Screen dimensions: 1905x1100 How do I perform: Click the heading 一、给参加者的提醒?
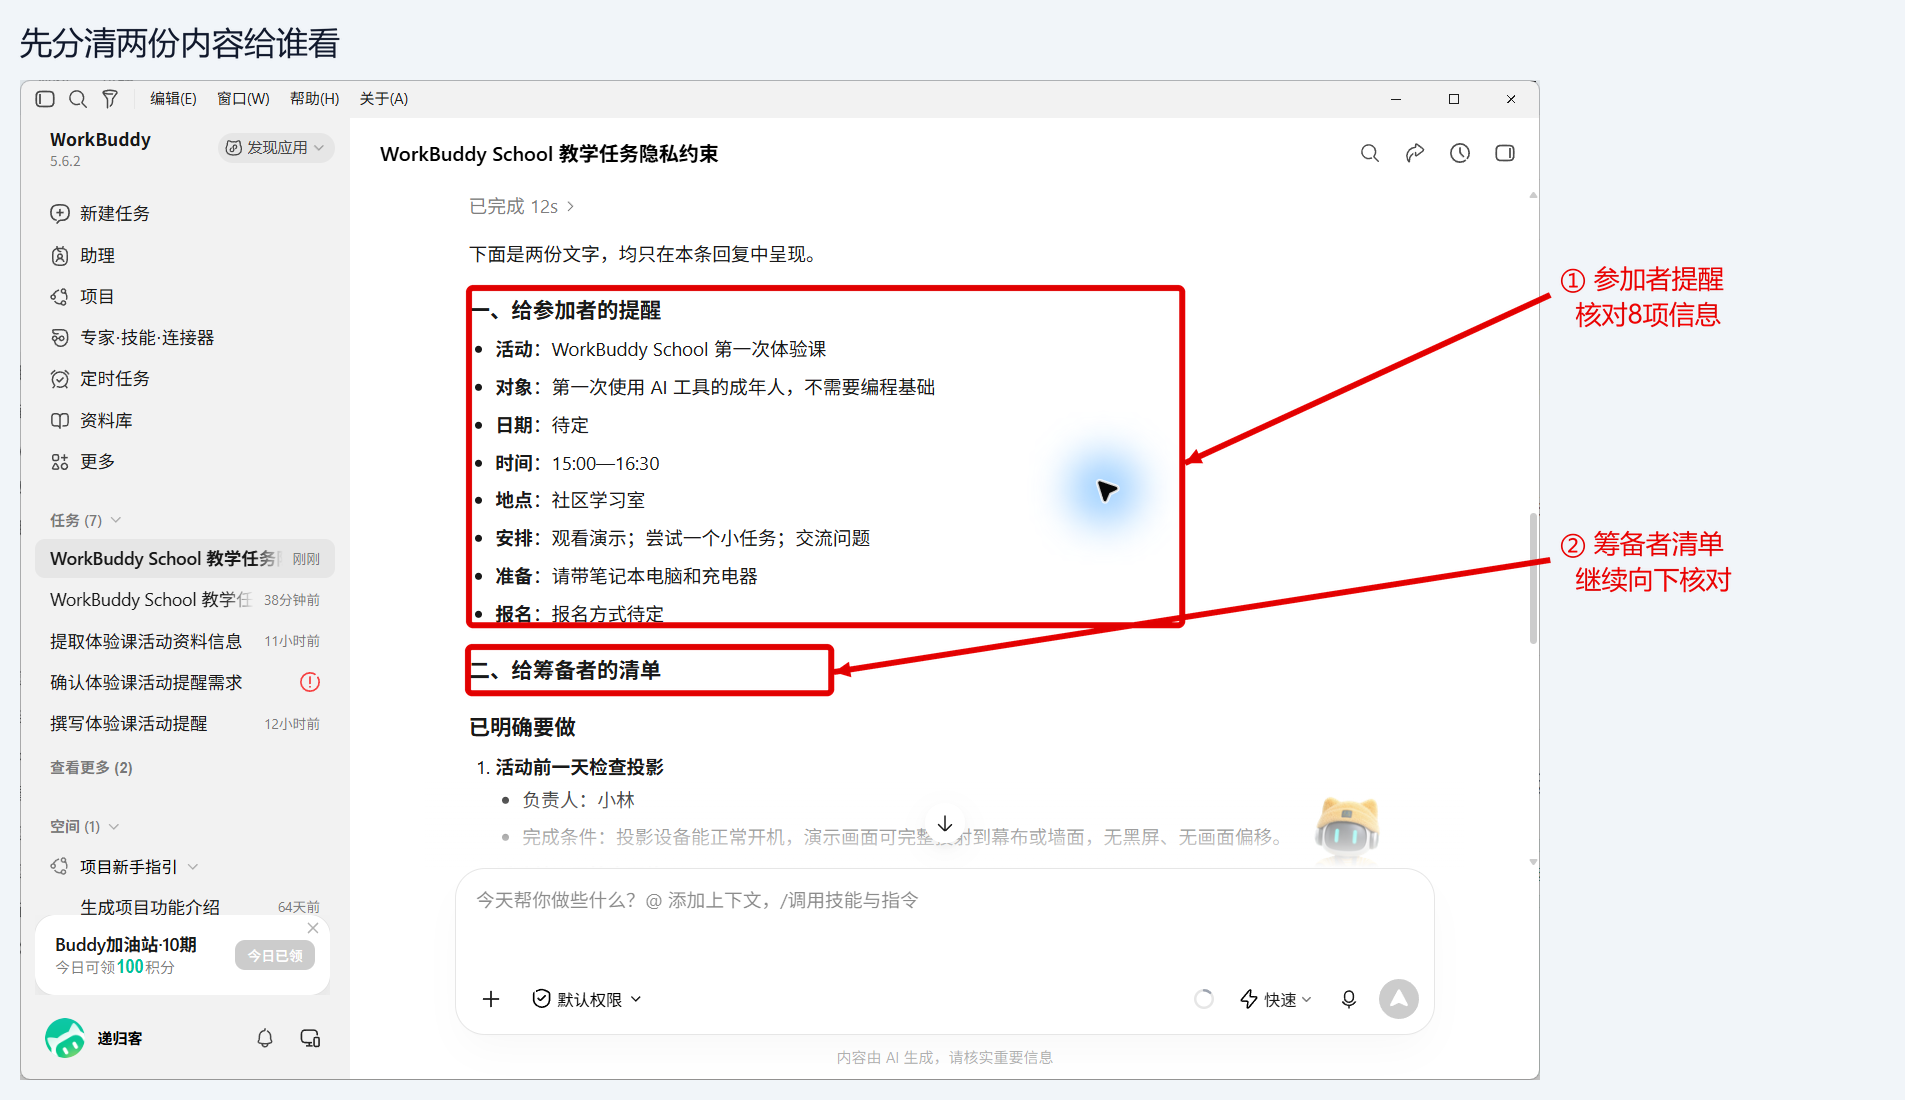pyautogui.click(x=566, y=310)
